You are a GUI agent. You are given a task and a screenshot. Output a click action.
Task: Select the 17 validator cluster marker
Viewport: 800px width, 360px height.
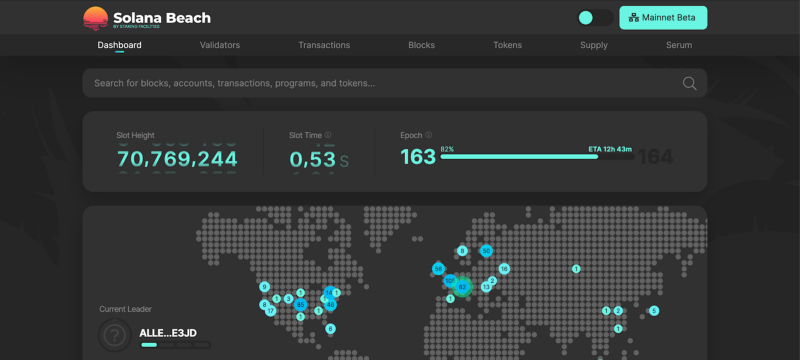[271, 311]
